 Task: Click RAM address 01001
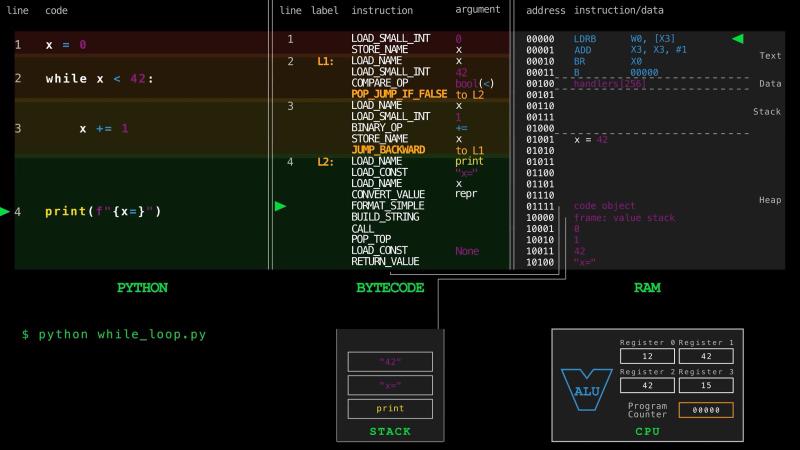(x=540, y=139)
